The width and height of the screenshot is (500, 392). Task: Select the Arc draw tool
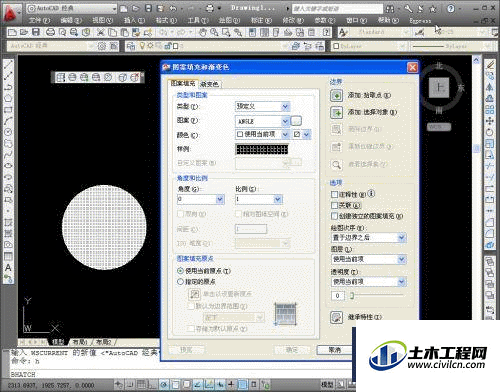(x=8, y=121)
